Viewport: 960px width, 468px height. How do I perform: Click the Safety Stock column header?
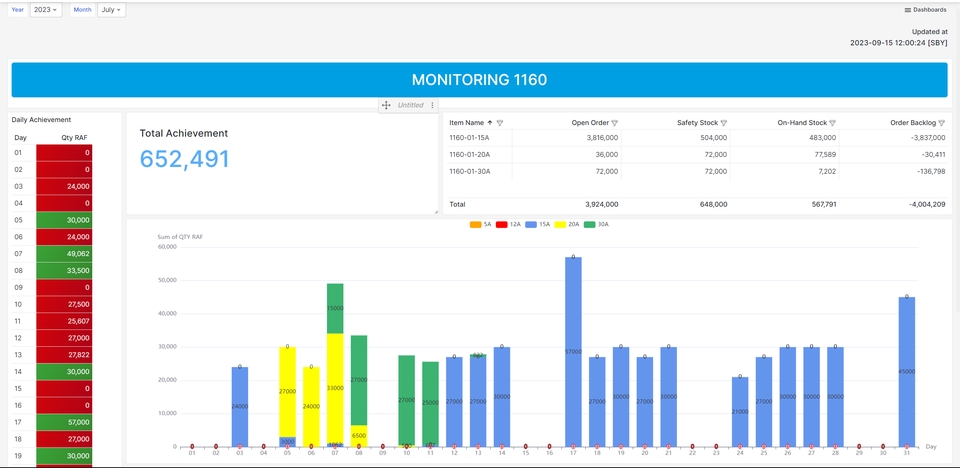pos(697,123)
